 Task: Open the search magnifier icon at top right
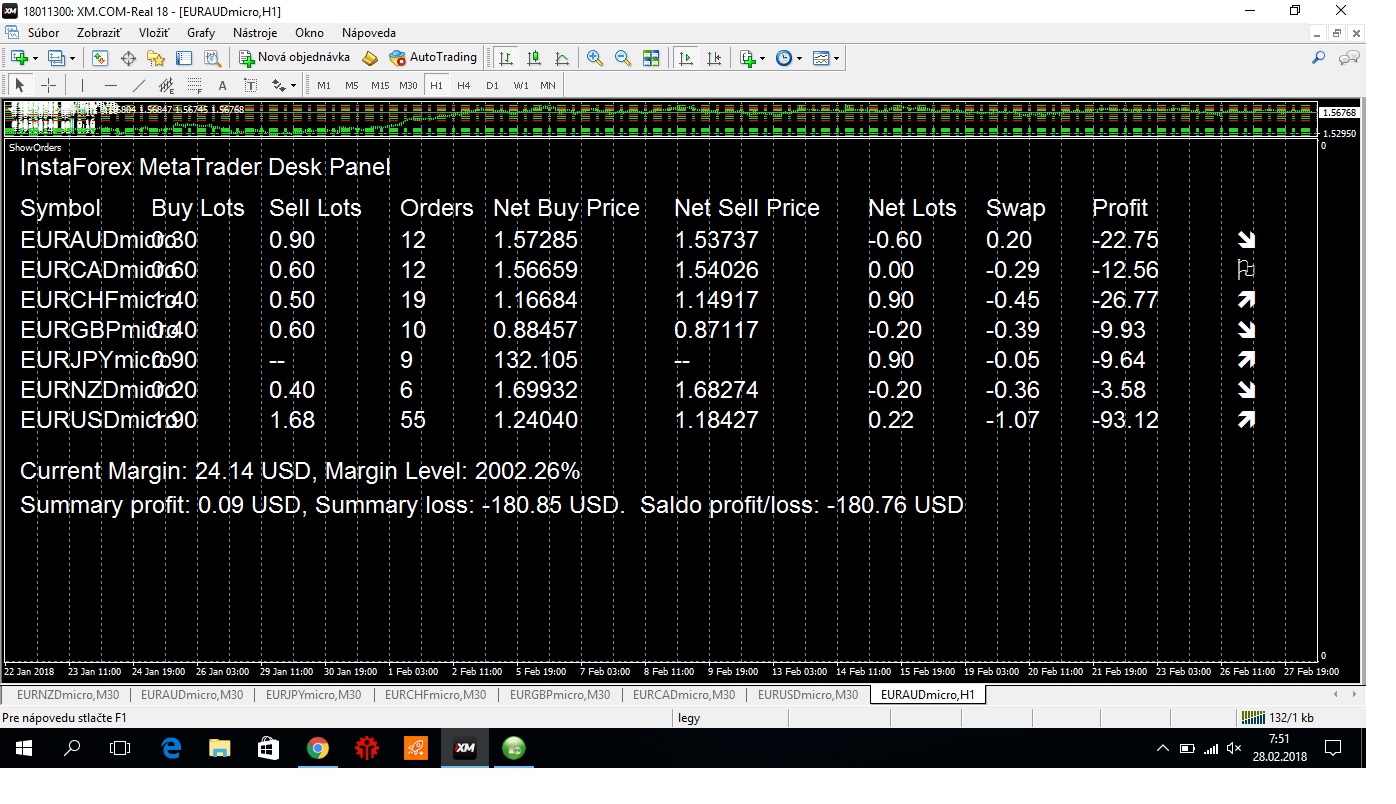[1319, 58]
